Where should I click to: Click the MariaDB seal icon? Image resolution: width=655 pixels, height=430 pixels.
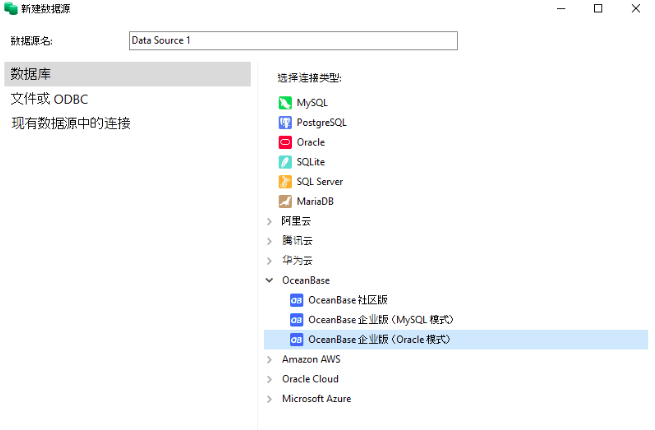[x=285, y=201]
